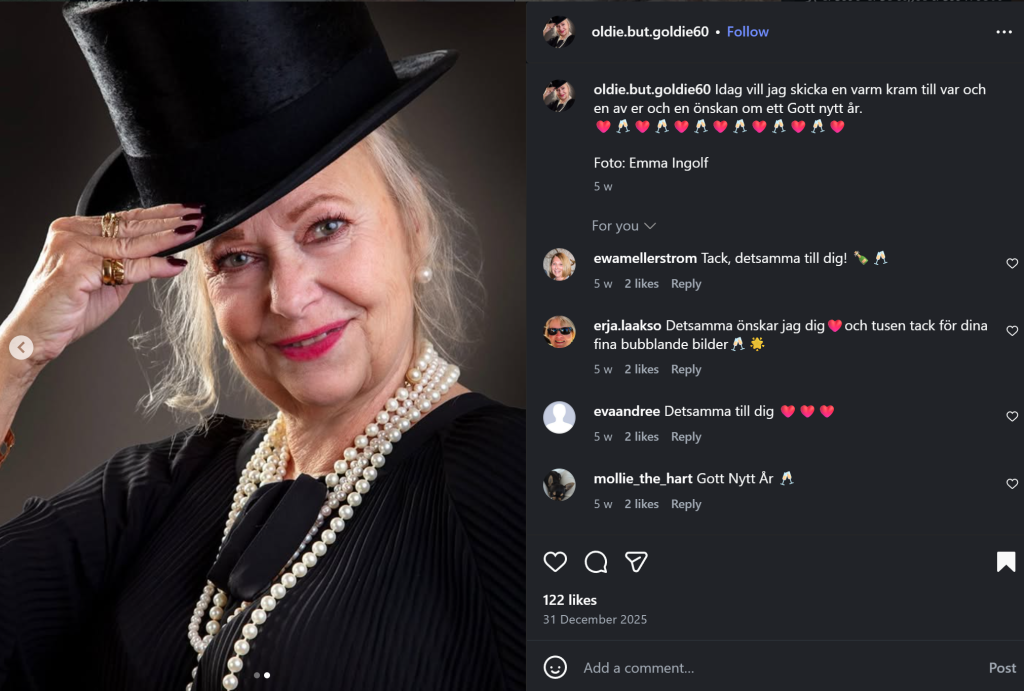
Task: Save post with bookmark icon
Action: [1006, 562]
